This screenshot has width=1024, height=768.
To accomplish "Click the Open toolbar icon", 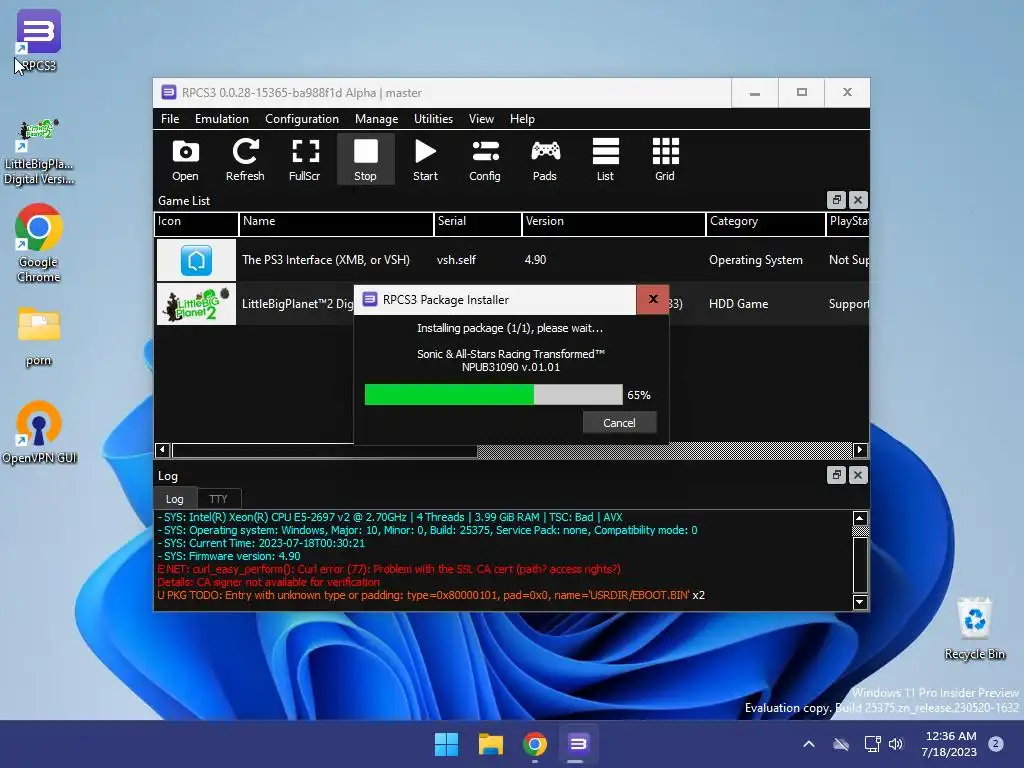I will click(x=185, y=159).
